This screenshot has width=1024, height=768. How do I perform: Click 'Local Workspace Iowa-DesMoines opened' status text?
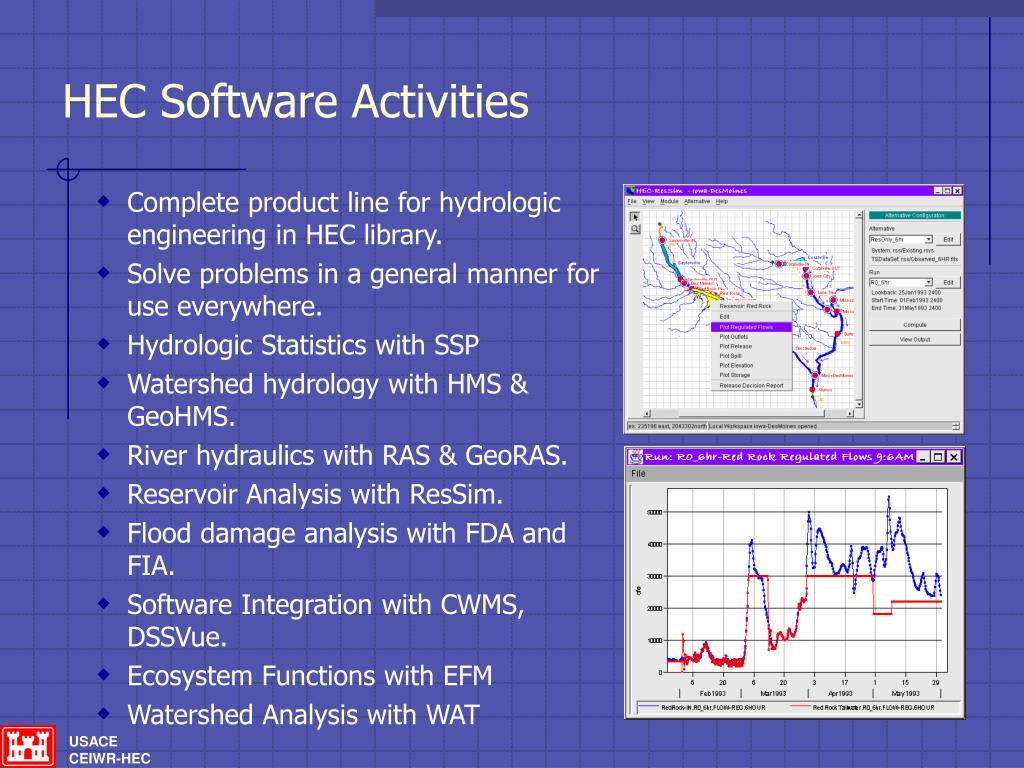pyautogui.click(x=763, y=426)
